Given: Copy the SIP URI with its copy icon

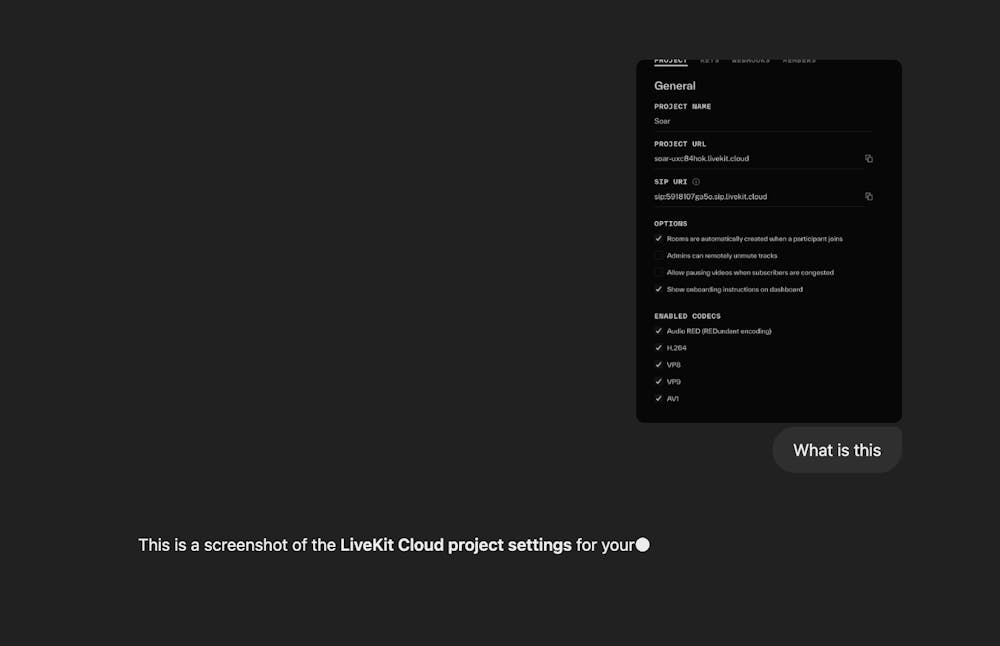Looking at the screenshot, I should (x=869, y=197).
